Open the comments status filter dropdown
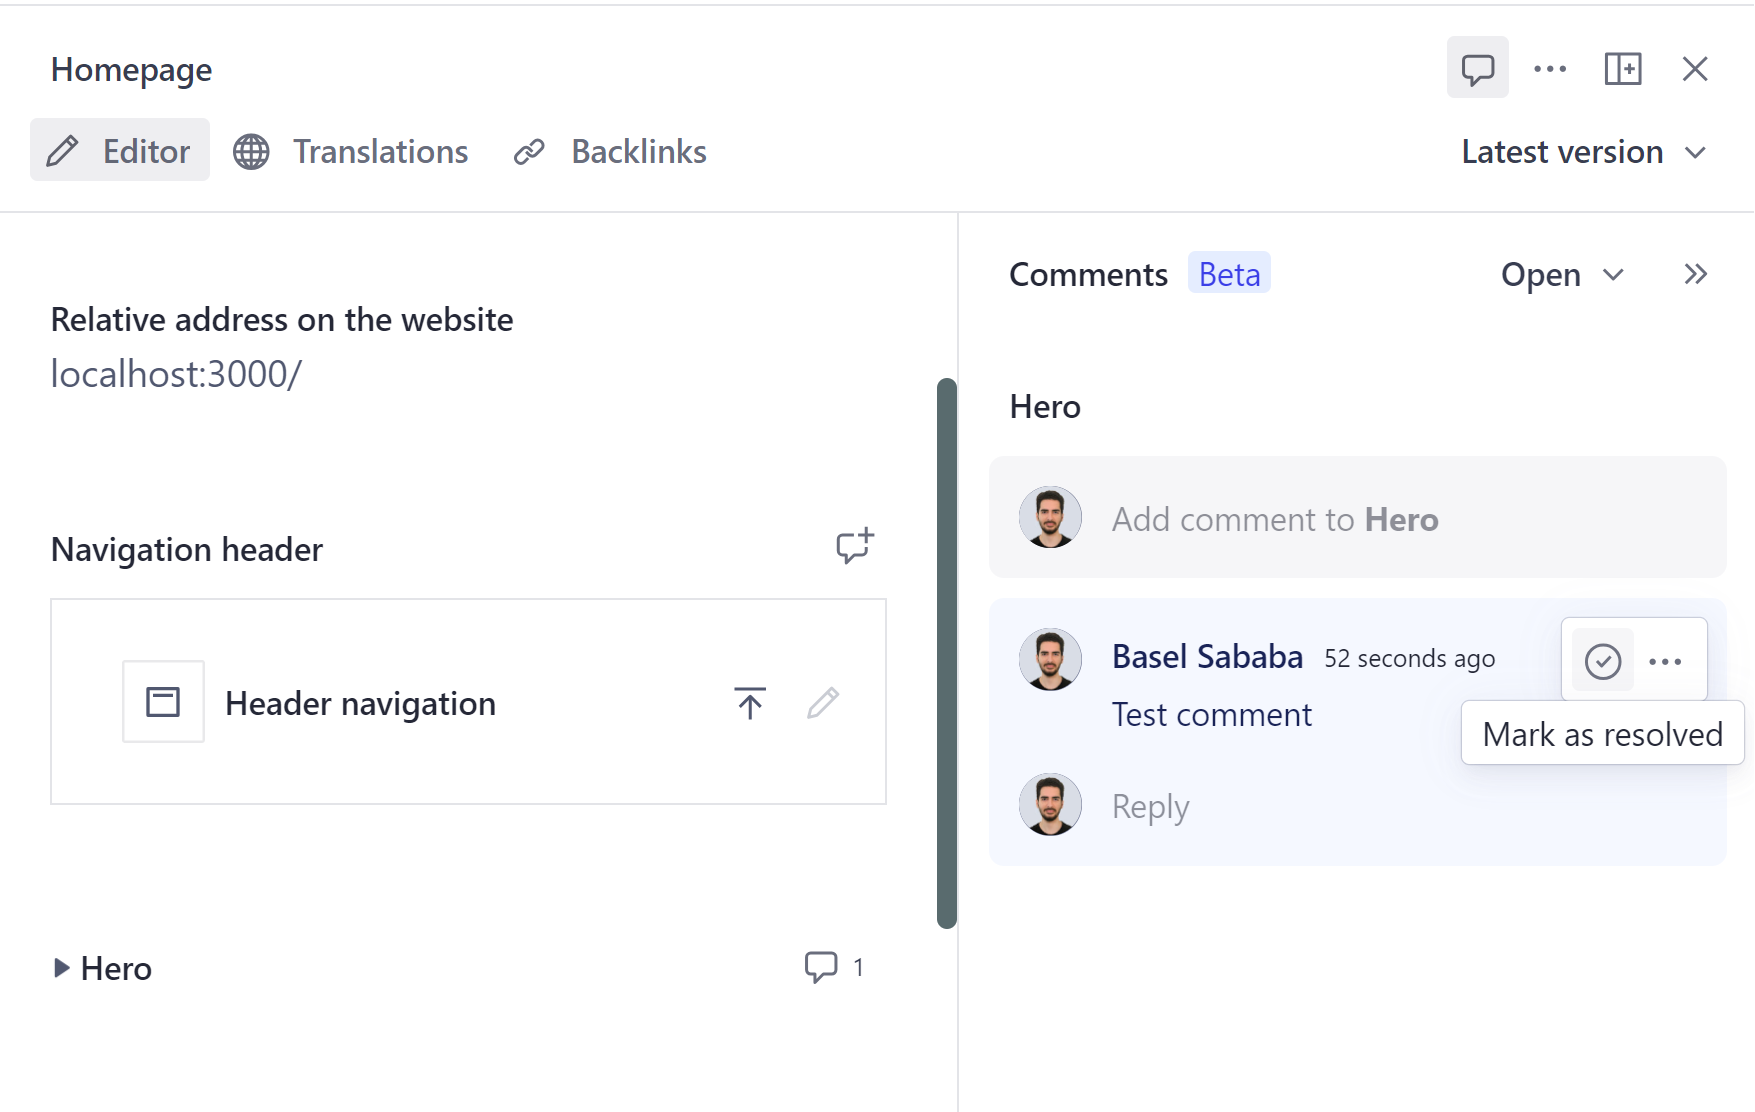The width and height of the screenshot is (1755, 1112). [1562, 275]
